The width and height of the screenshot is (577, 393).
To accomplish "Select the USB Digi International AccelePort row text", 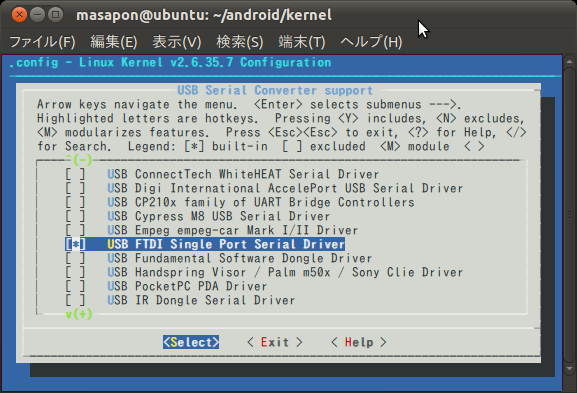I will tap(285, 188).
